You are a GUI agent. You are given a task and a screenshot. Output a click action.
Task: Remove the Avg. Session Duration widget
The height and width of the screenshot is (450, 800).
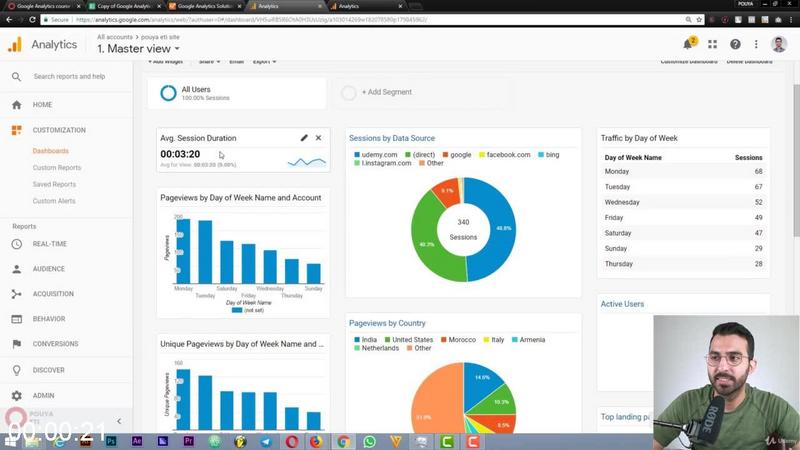pyautogui.click(x=318, y=138)
